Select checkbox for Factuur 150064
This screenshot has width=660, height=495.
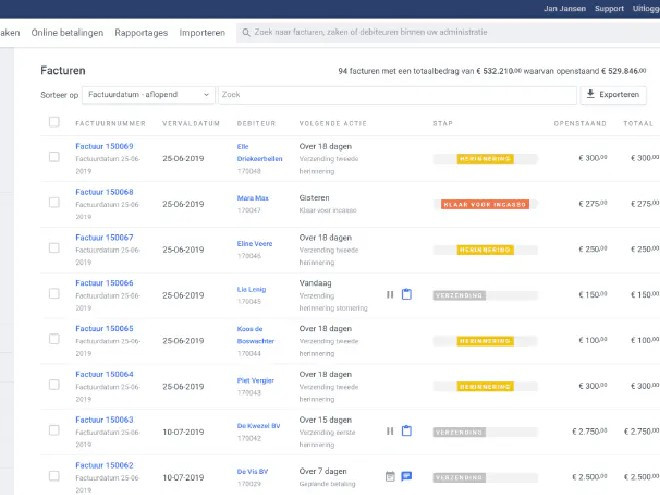54,384
